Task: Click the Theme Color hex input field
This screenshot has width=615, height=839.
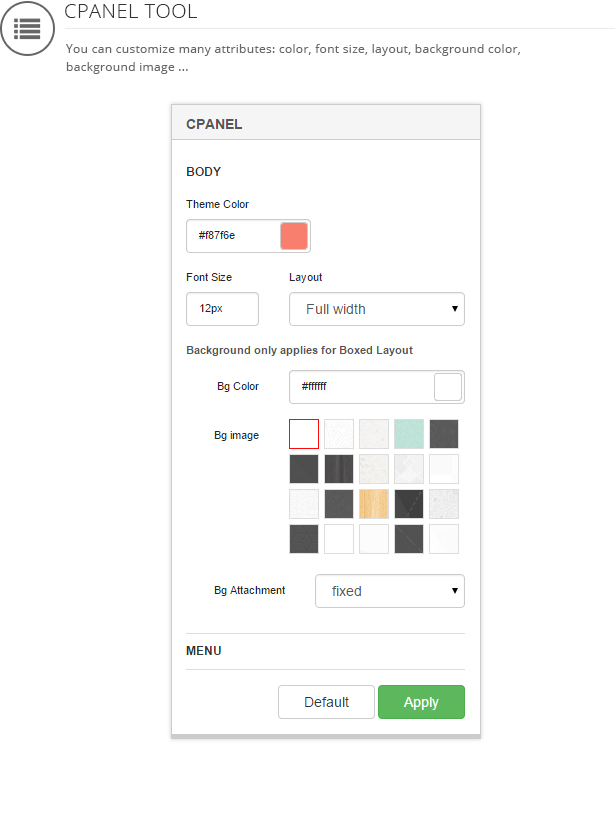Action: coord(232,236)
